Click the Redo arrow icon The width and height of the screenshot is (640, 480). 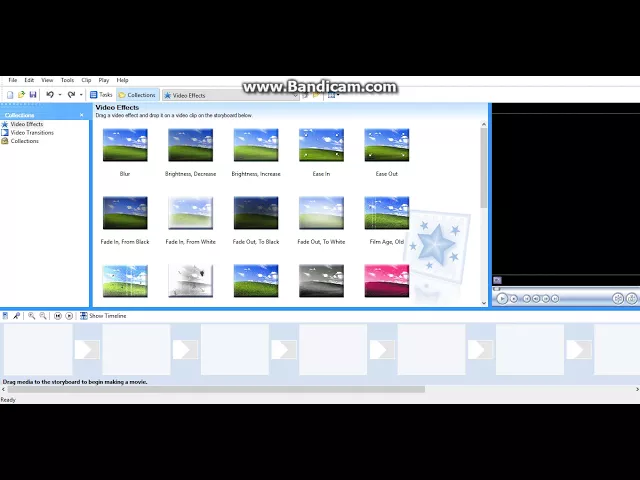(71, 95)
